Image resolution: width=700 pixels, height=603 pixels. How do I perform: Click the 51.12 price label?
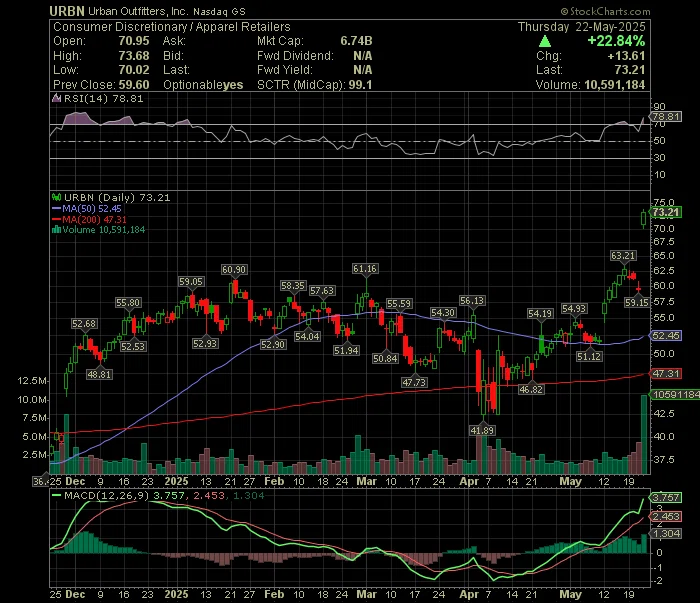(589, 356)
